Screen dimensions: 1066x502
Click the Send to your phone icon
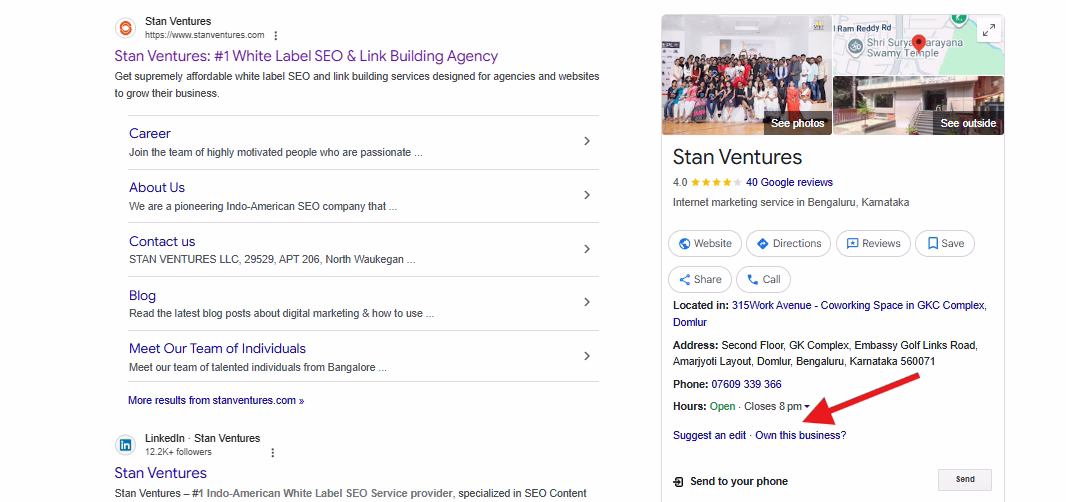[x=679, y=481]
